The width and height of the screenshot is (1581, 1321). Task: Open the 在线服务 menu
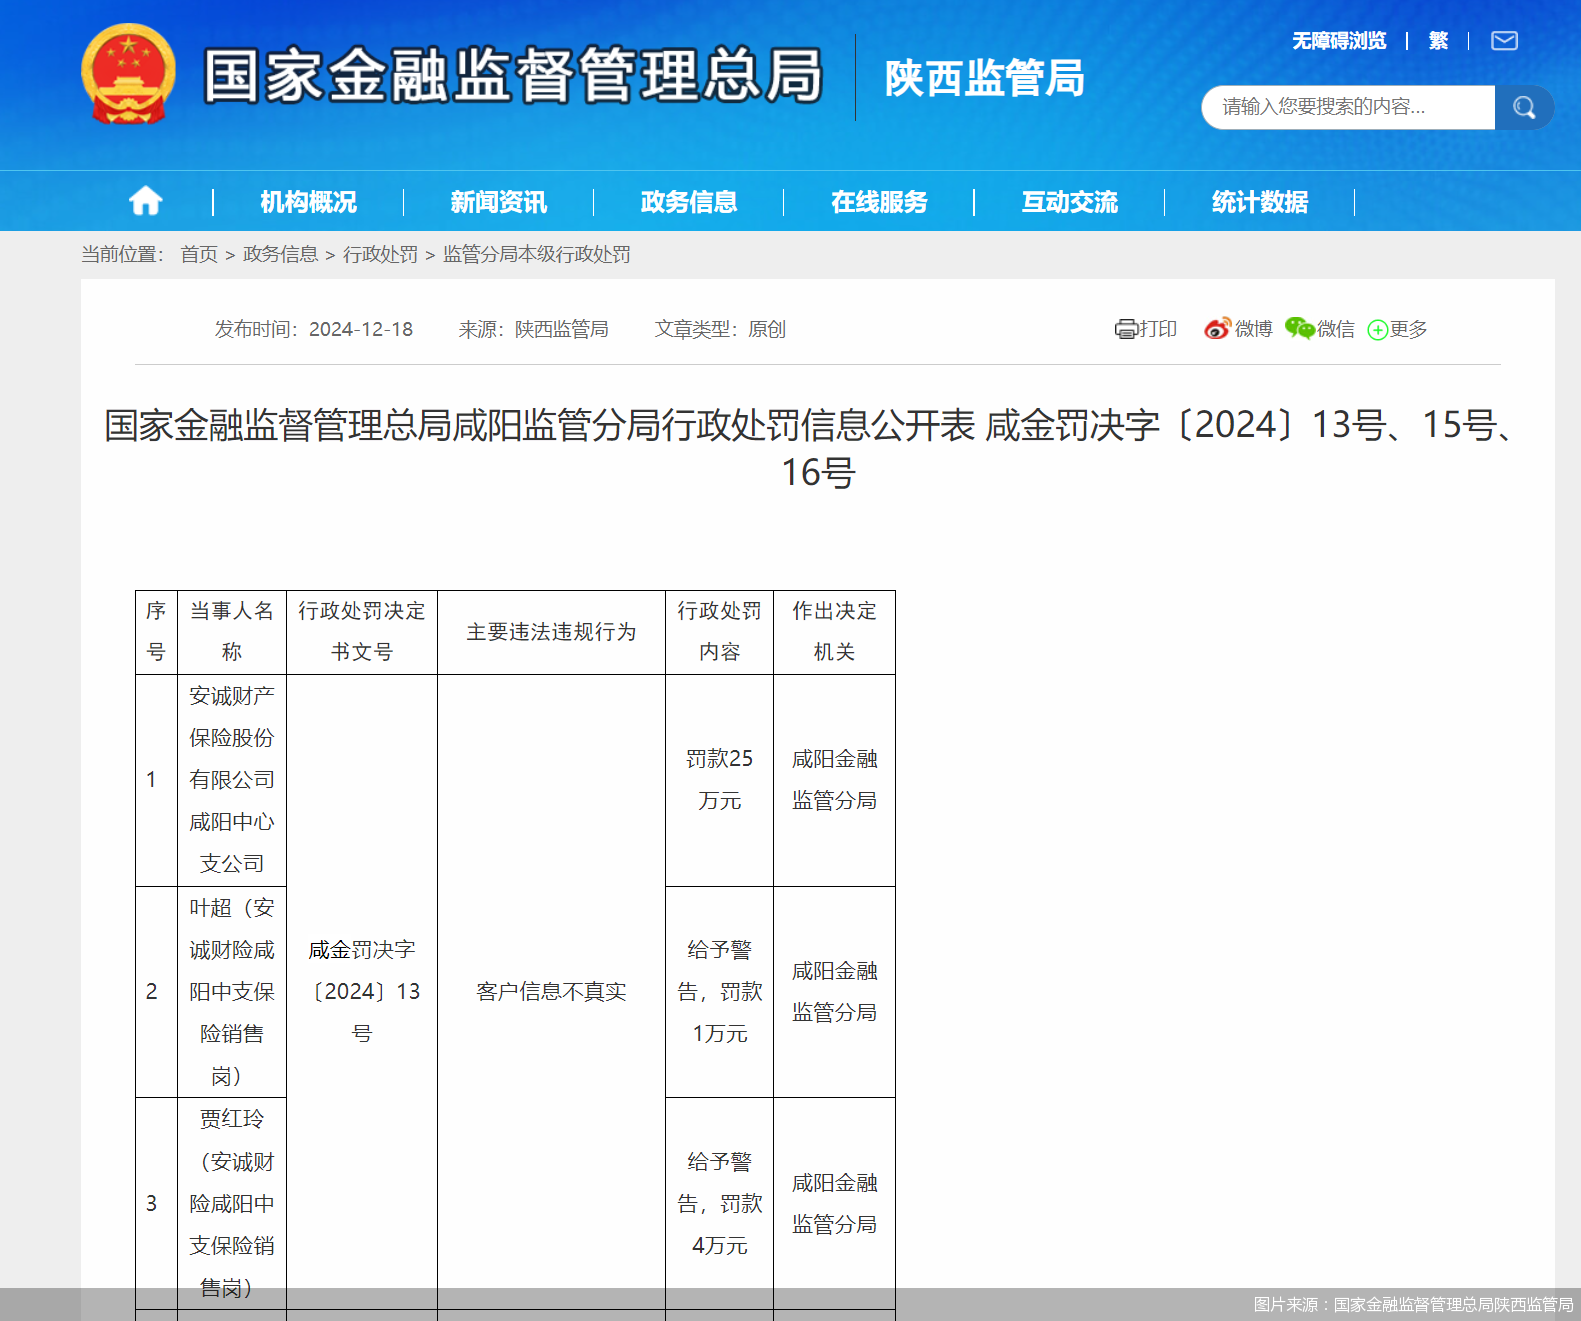tap(879, 202)
